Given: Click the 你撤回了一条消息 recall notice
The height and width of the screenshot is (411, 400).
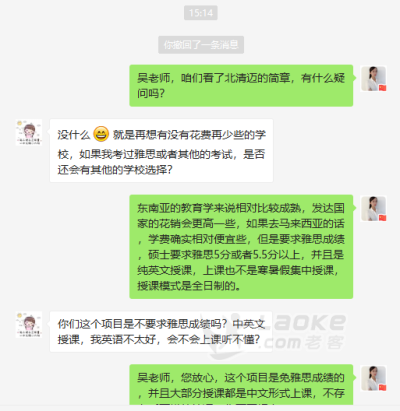Looking at the screenshot, I should 201,45.
